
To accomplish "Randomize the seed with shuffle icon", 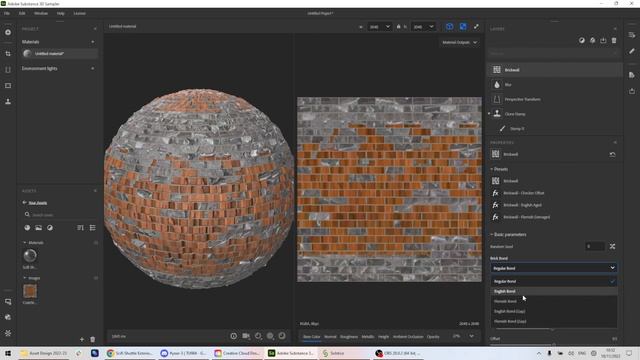I will (612, 246).
